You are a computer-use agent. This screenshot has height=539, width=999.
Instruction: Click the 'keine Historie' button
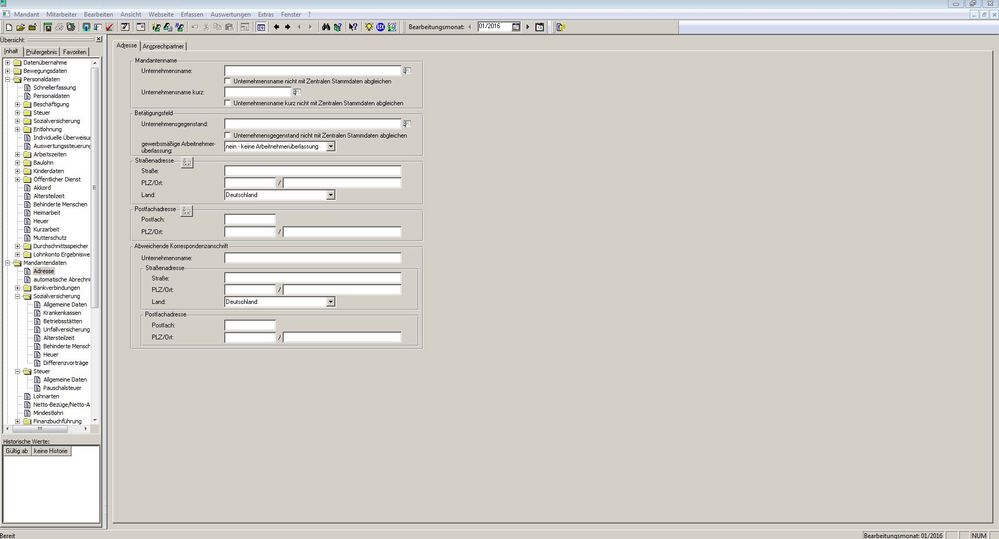tap(50, 451)
